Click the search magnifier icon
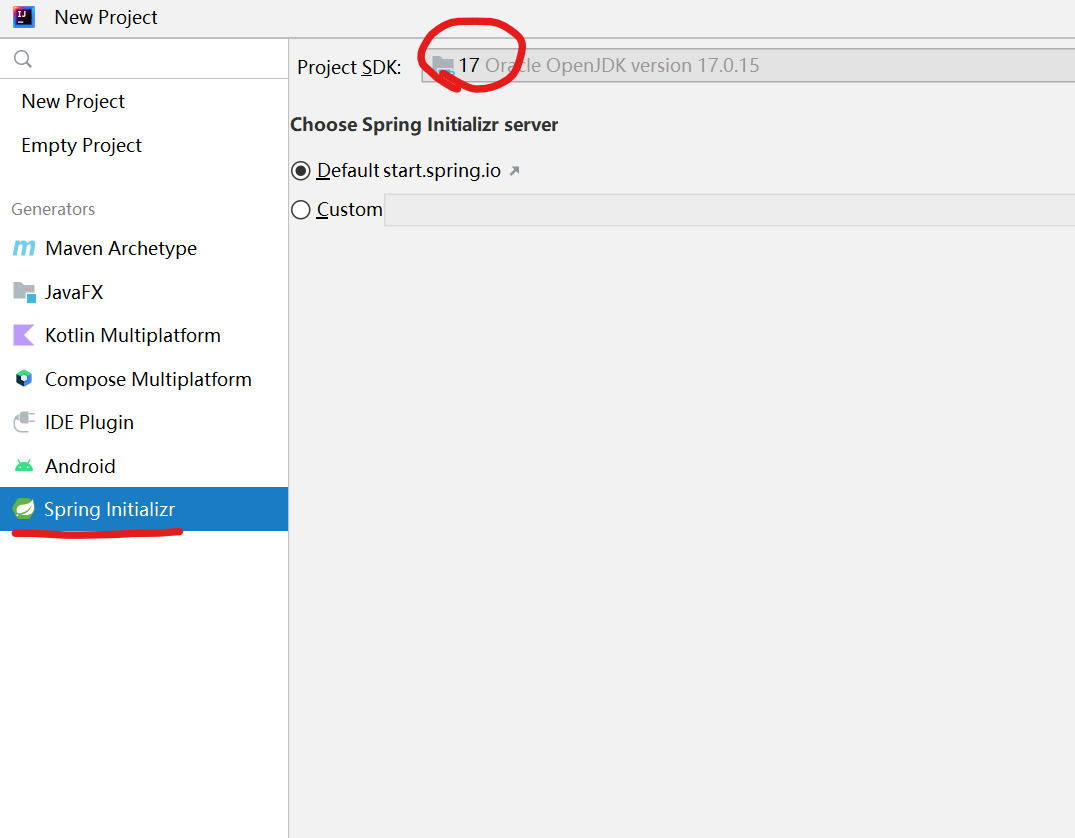The width and height of the screenshot is (1075, 838). pyautogui.click(x=23, y=59)
